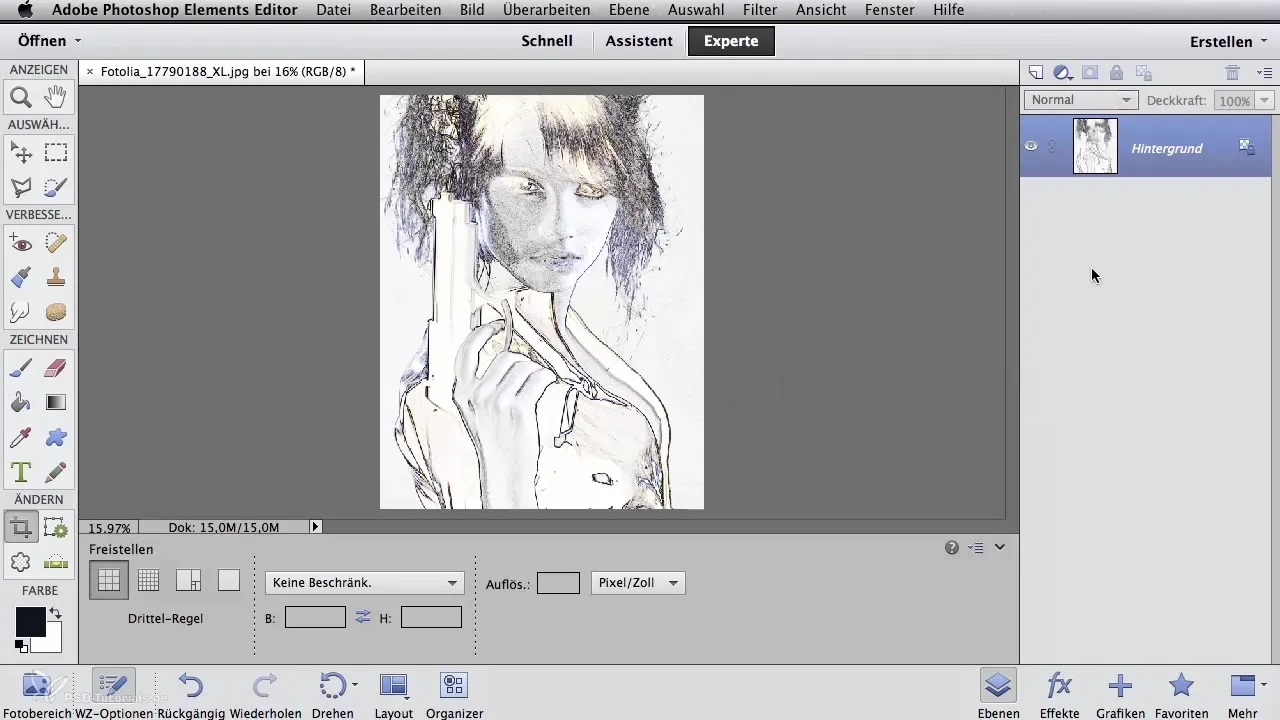Select the Text tool
1280x720 pixels.
pyautogui.click(x=21, y=471)
